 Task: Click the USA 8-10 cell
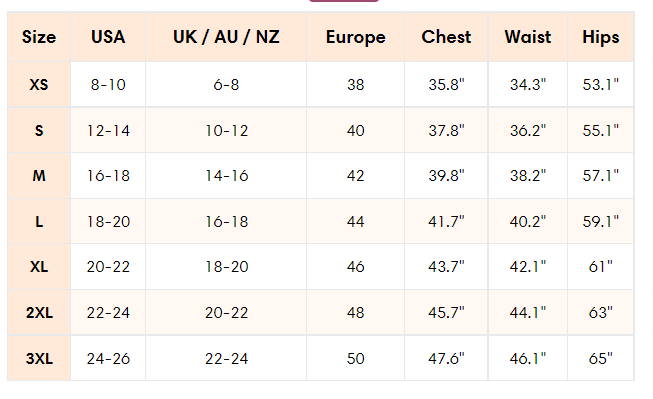tap(108, 85)
